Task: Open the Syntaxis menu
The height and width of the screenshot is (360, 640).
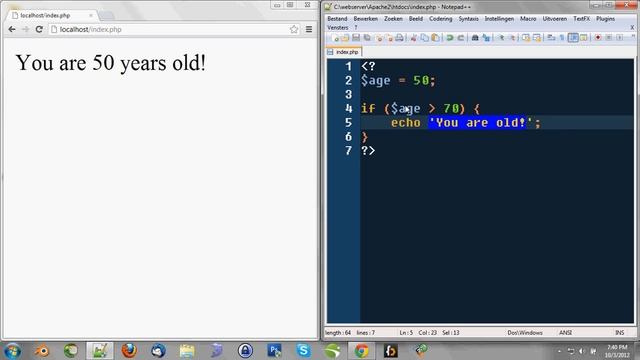Action: [x=468, y=19]
